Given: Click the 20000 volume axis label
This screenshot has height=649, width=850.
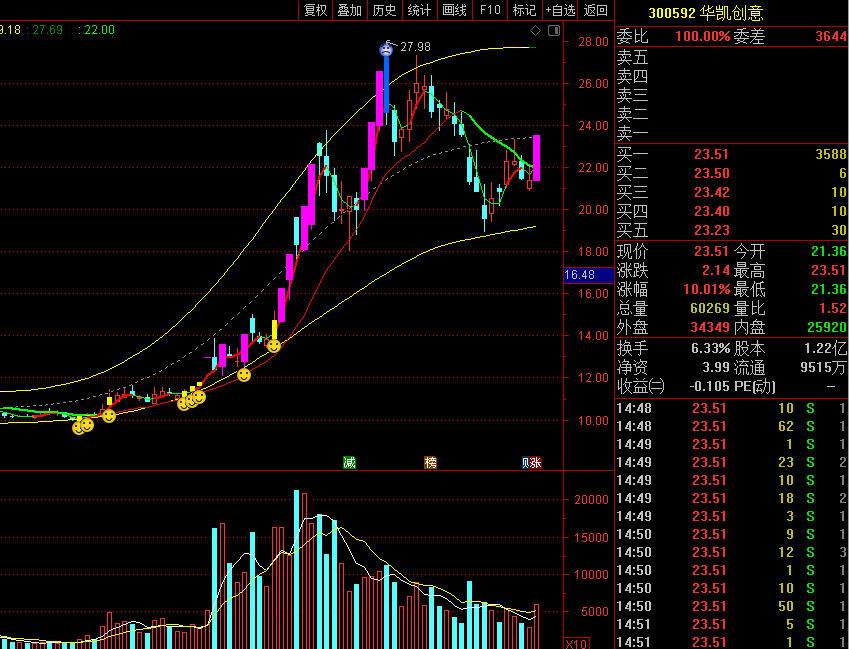Looking at the screenshot, I should (591, 500).
